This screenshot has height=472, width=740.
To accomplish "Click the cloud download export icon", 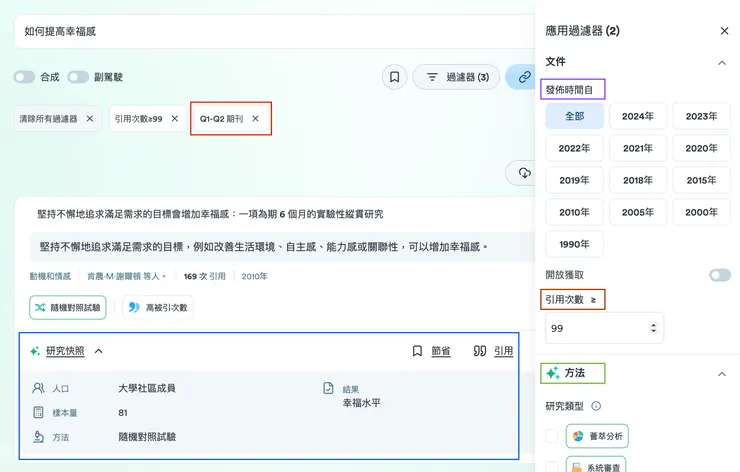I will click(524, 173).
